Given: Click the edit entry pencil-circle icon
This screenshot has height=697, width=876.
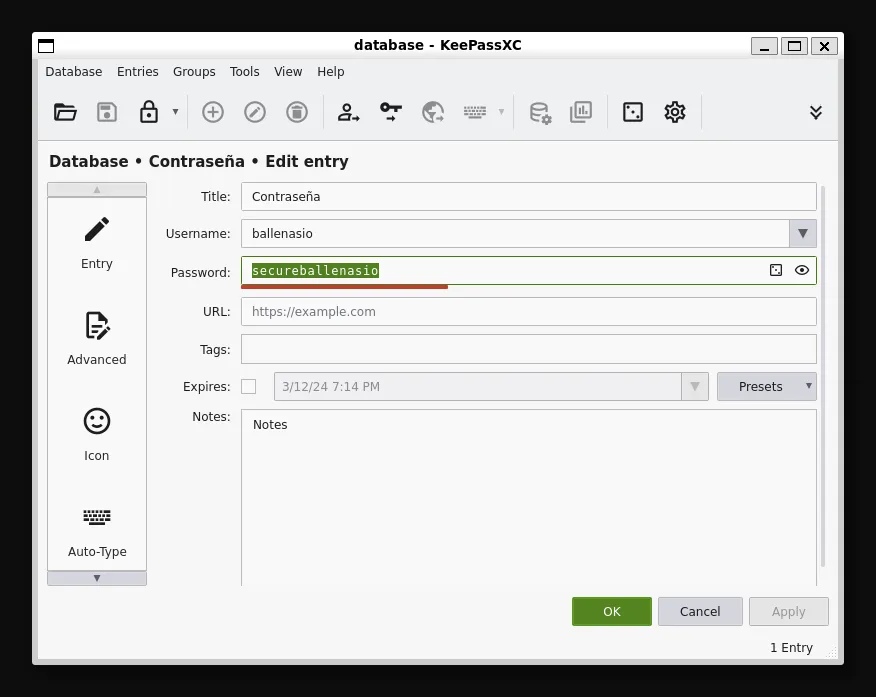Looking at the screenshot, I should (255, 112).
